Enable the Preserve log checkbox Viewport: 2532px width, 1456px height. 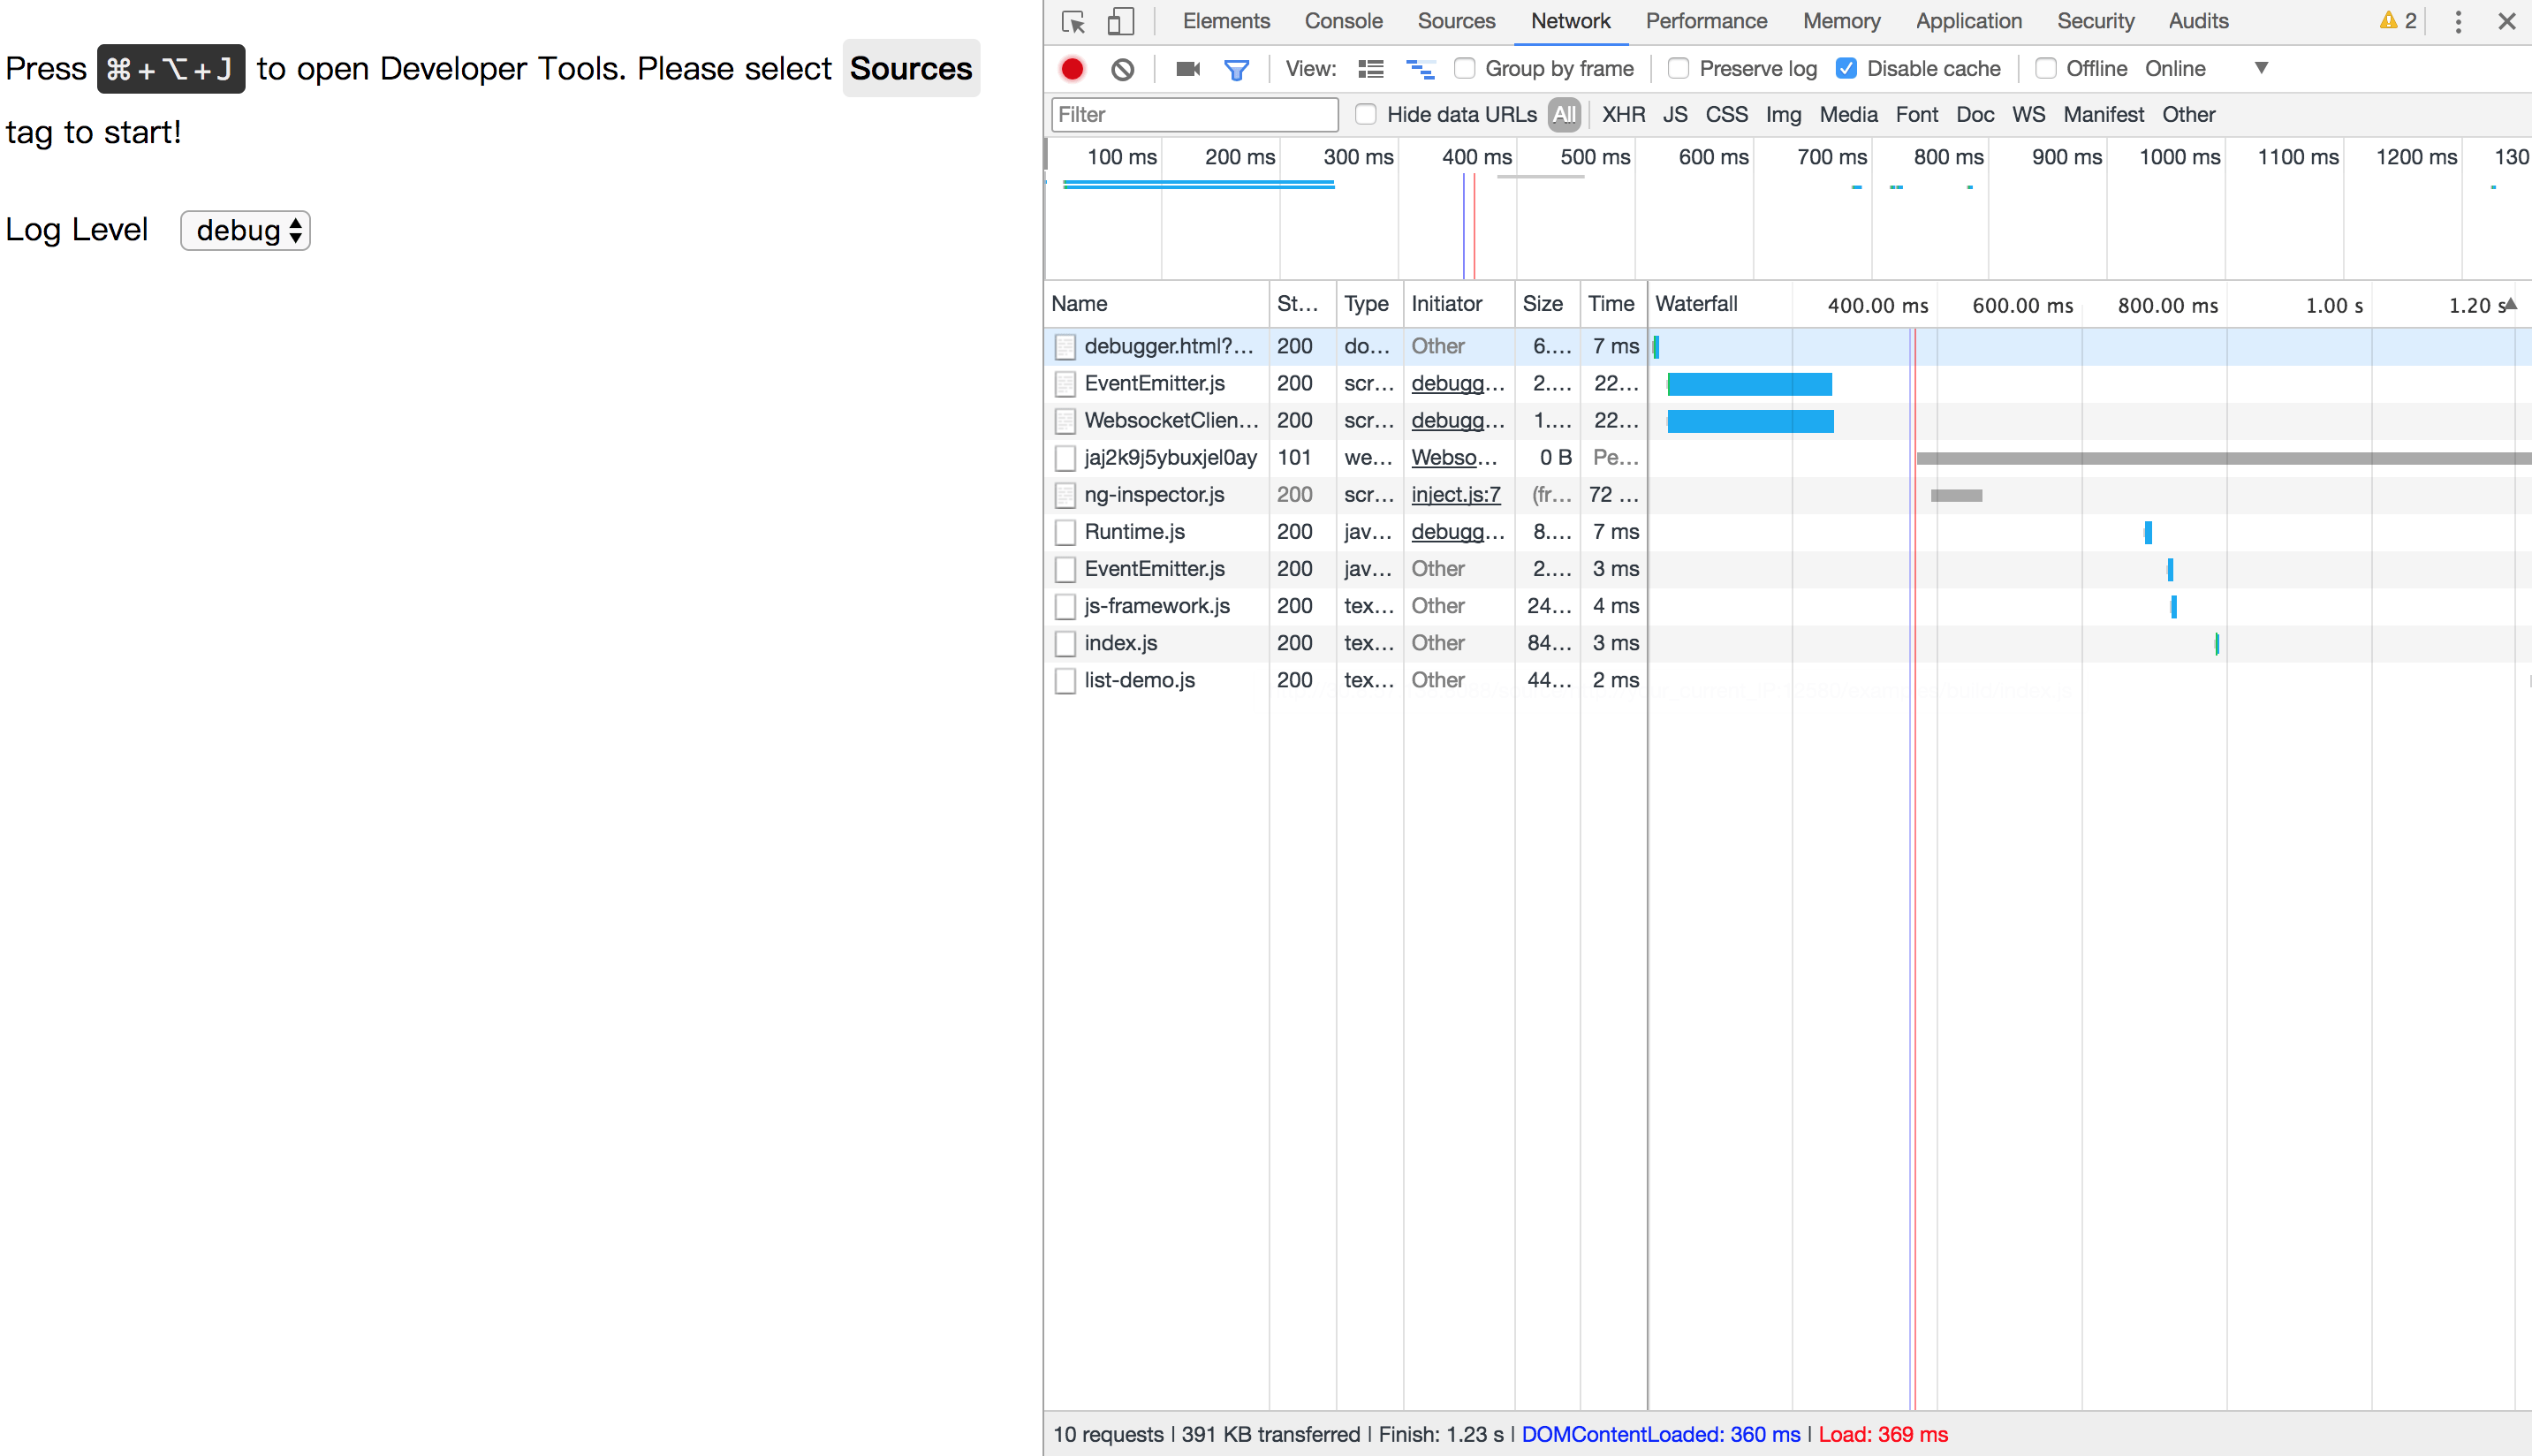coord(1679,69)
